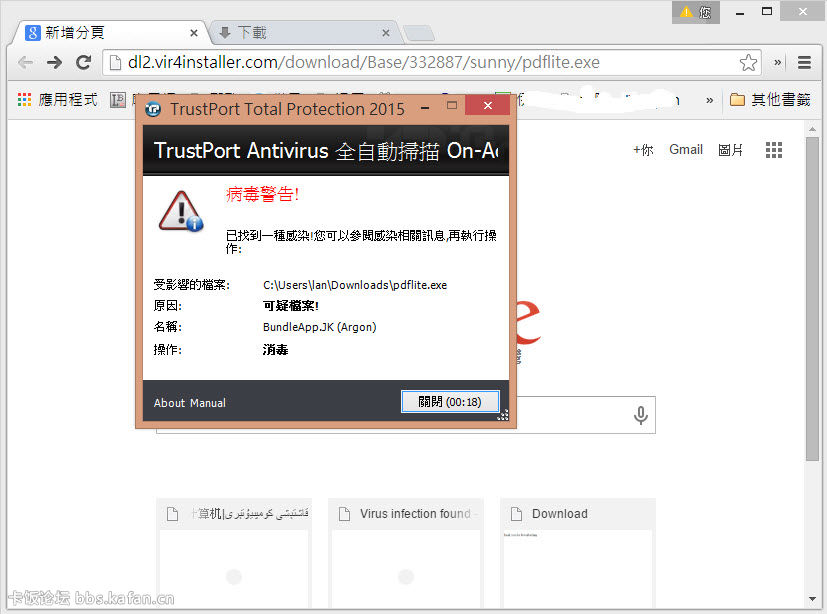Open the Manual link in TrustPort dialog

tap(208, 403)
